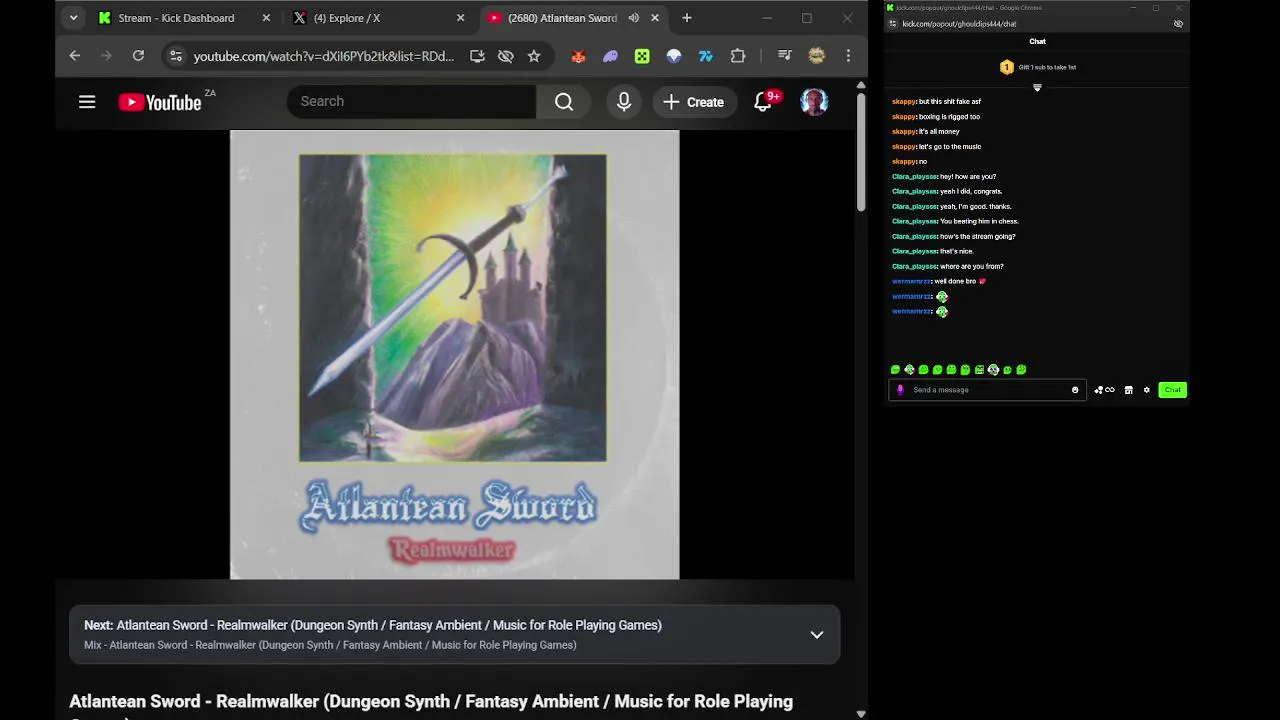Click the crossed-out eye icon in Kick popout address bar
The image size is (1280, 720).
[x=1178, y=24]
